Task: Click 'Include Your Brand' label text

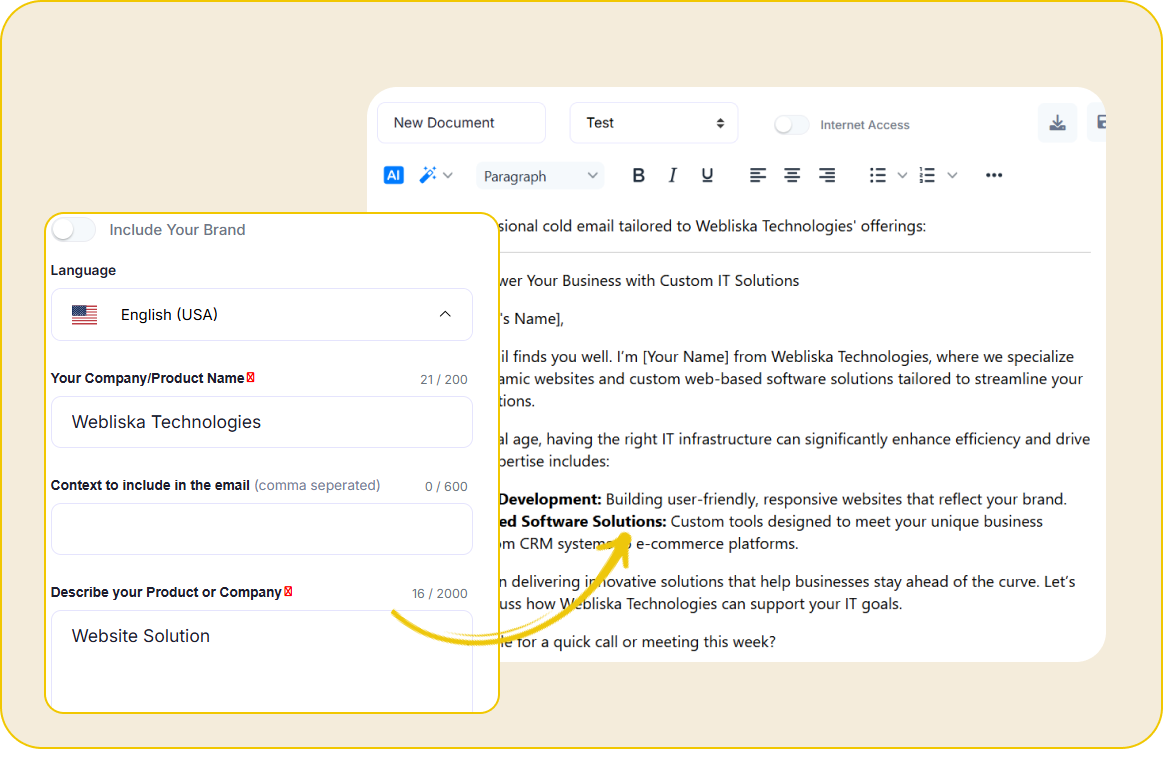Action: click(177, 230)
